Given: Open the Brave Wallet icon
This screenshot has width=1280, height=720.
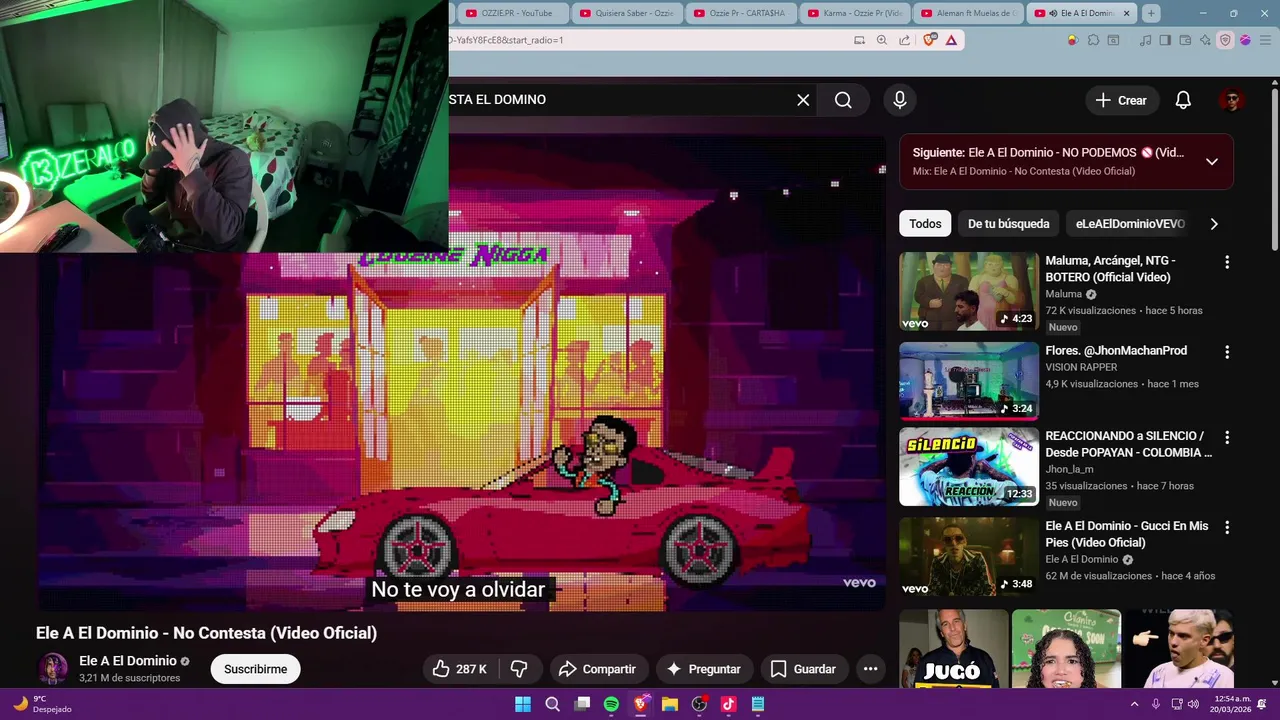Looking at the screenshot, I should [x=1185, y=40].
